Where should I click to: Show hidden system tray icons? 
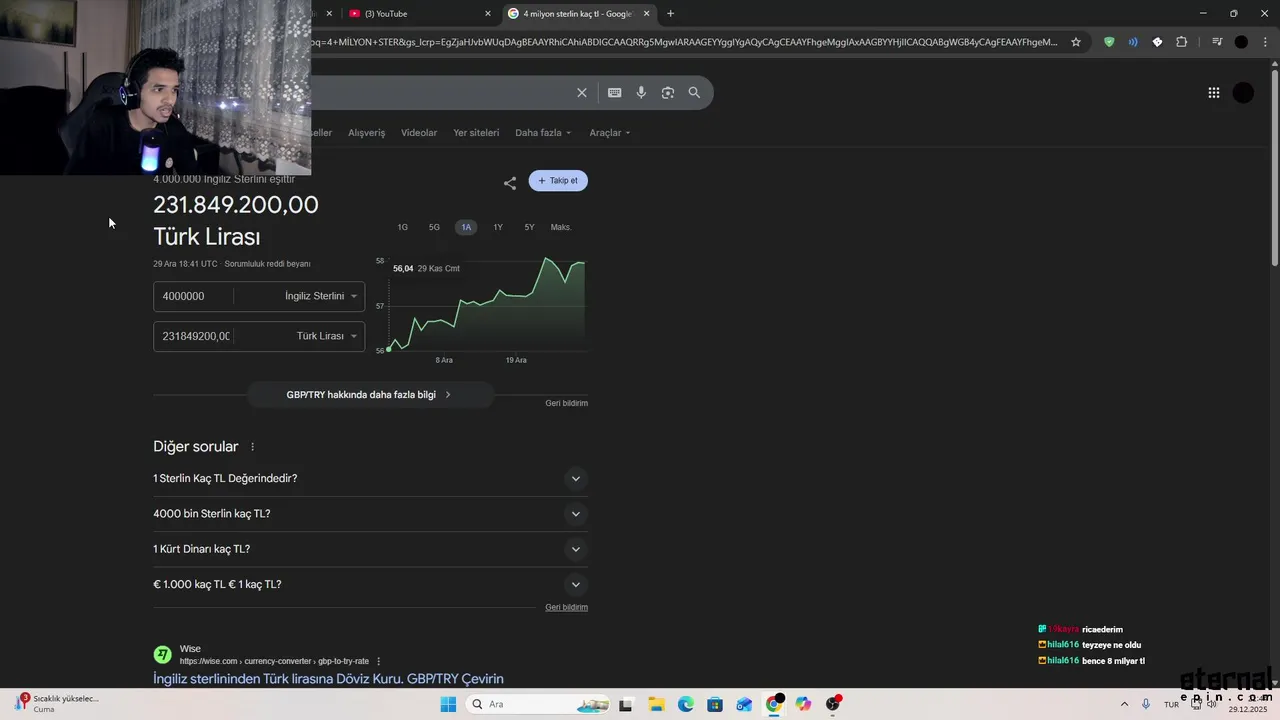1124,704
